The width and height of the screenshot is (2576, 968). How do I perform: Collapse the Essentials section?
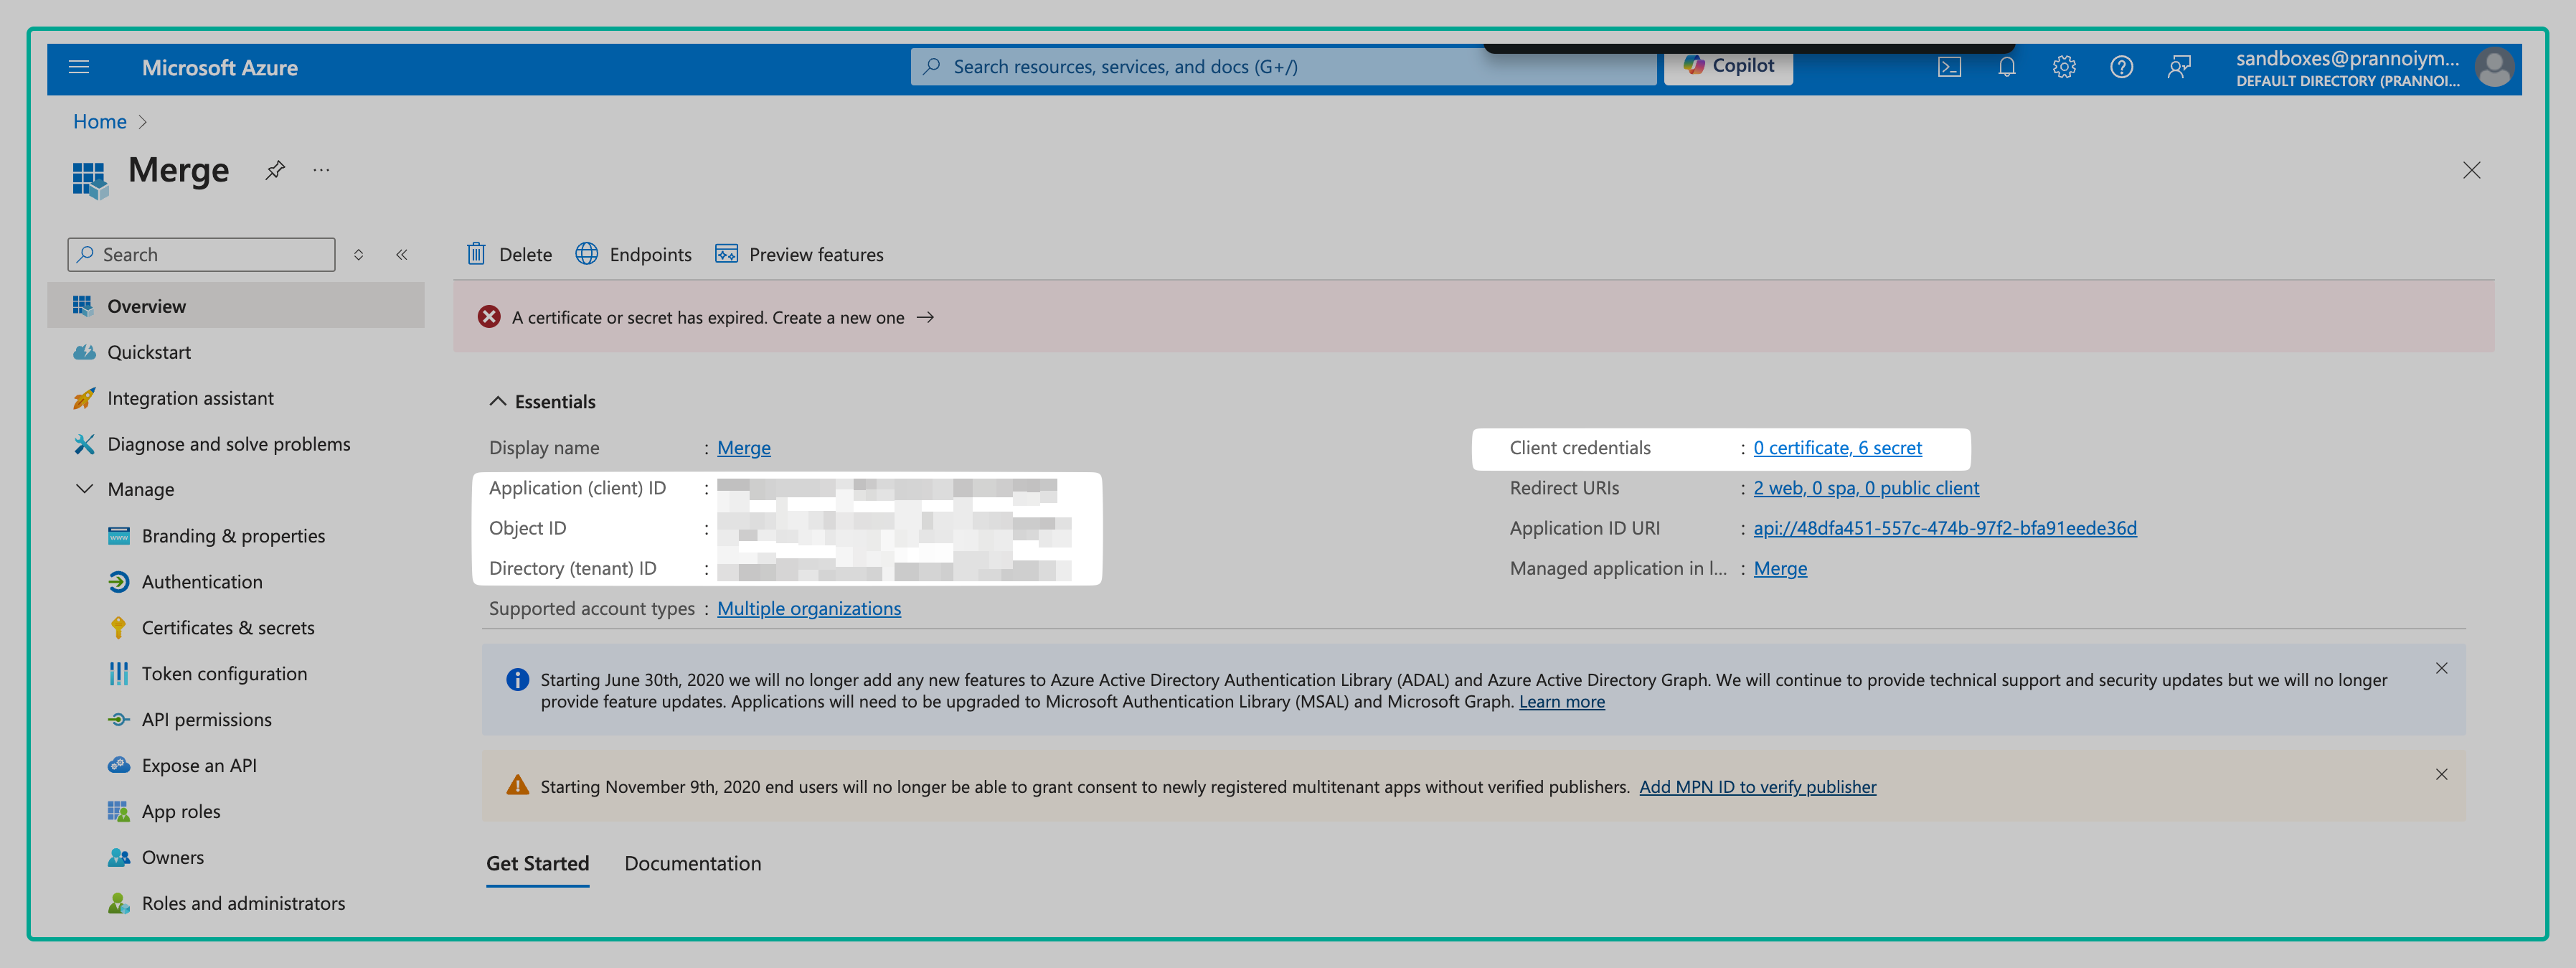click(x=498, y=401)
